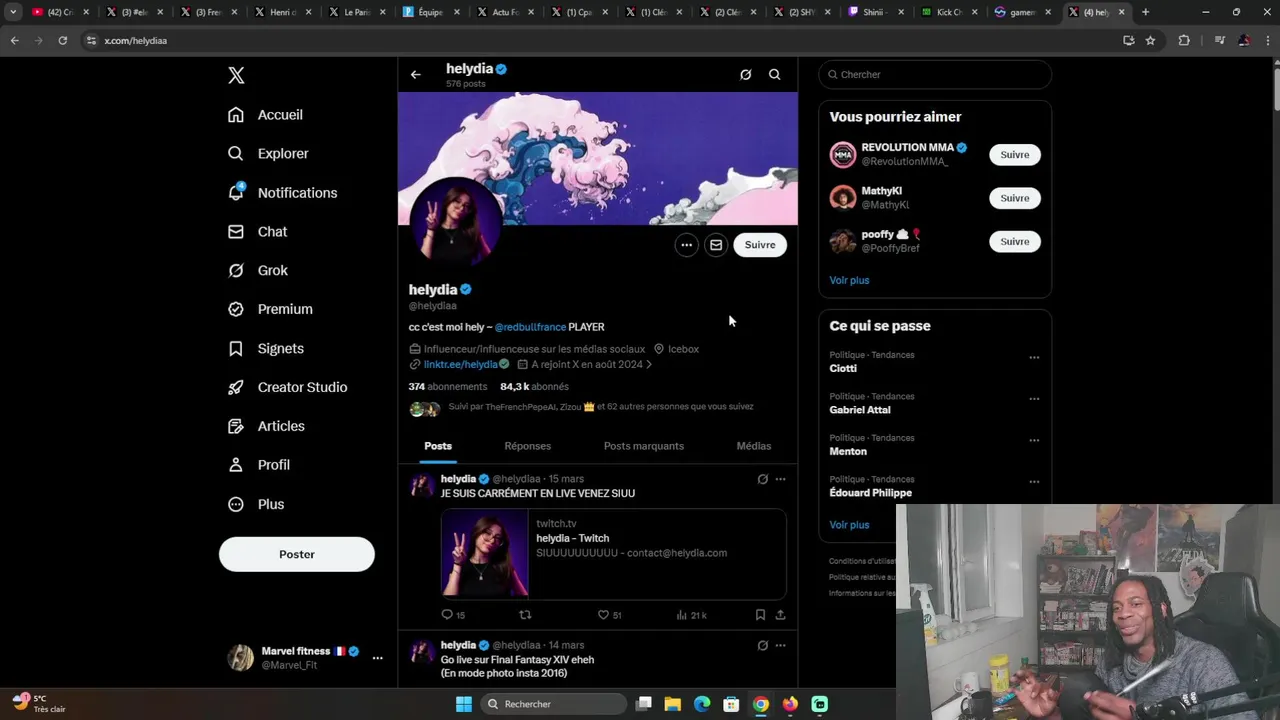Open more options for Édouard Philippe trend
Image resolution: width=1280 pixels, height=720 pixels.
[1034, 482]
